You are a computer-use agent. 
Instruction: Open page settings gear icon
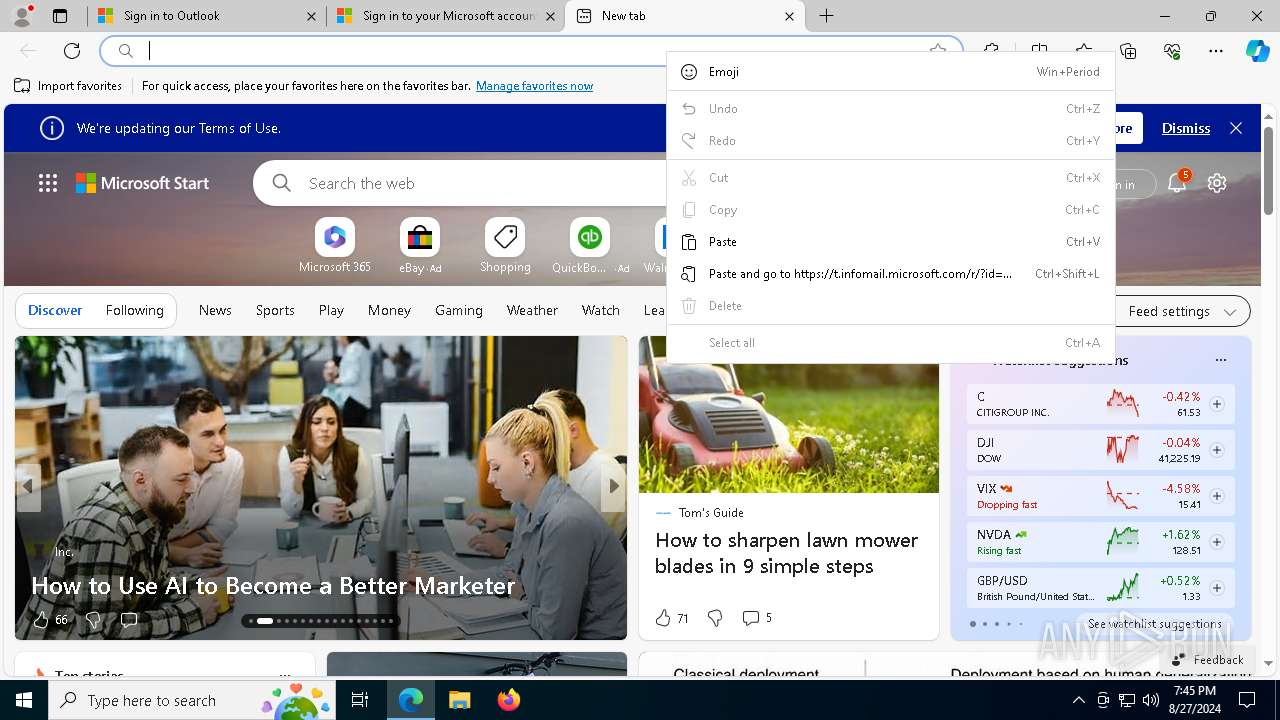pos(1217,183)
